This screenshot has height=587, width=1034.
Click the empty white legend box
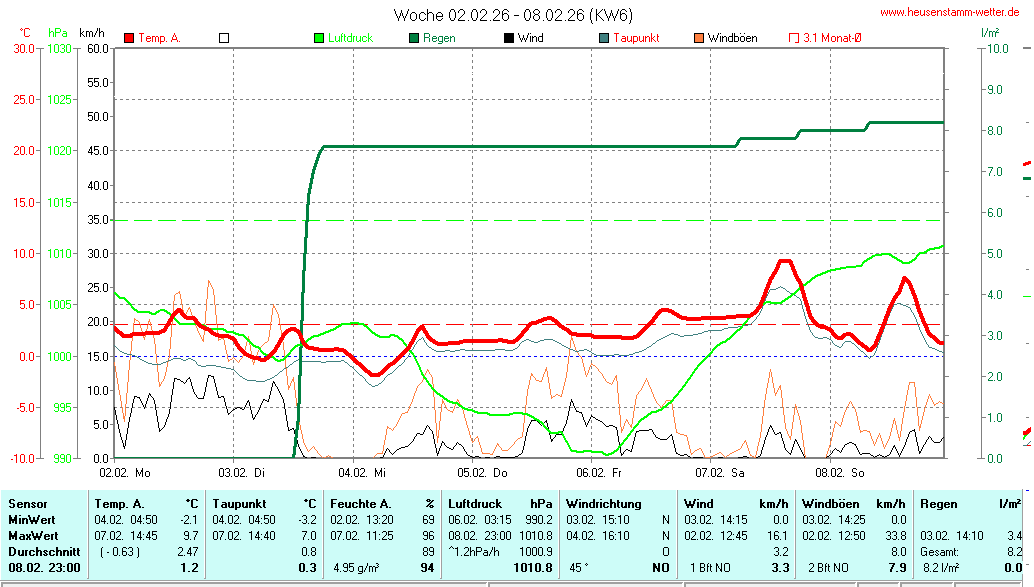pyautogui.click(x=224, y=38)
